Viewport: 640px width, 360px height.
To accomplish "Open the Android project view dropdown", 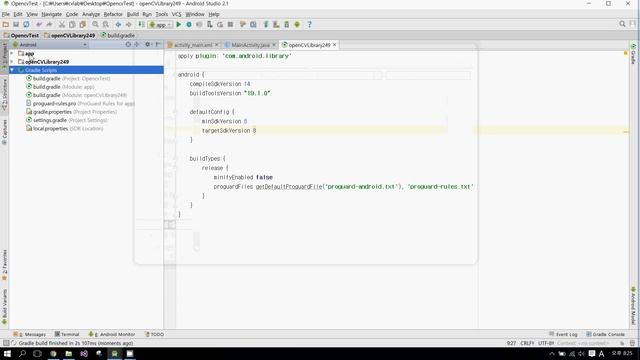I will pyautogui.click(x=50, y=44).
